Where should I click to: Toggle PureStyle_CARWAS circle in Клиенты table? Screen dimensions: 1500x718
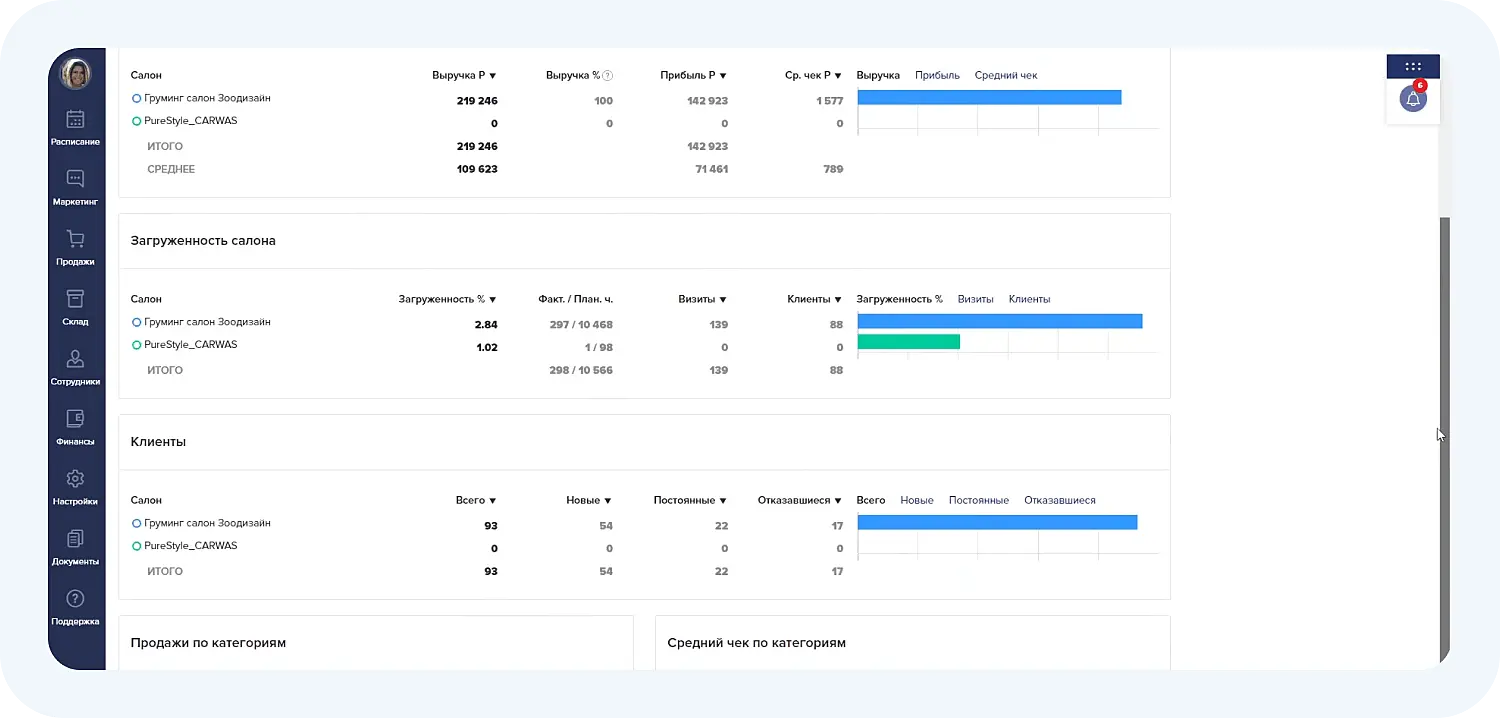click(x=137, y=546)
